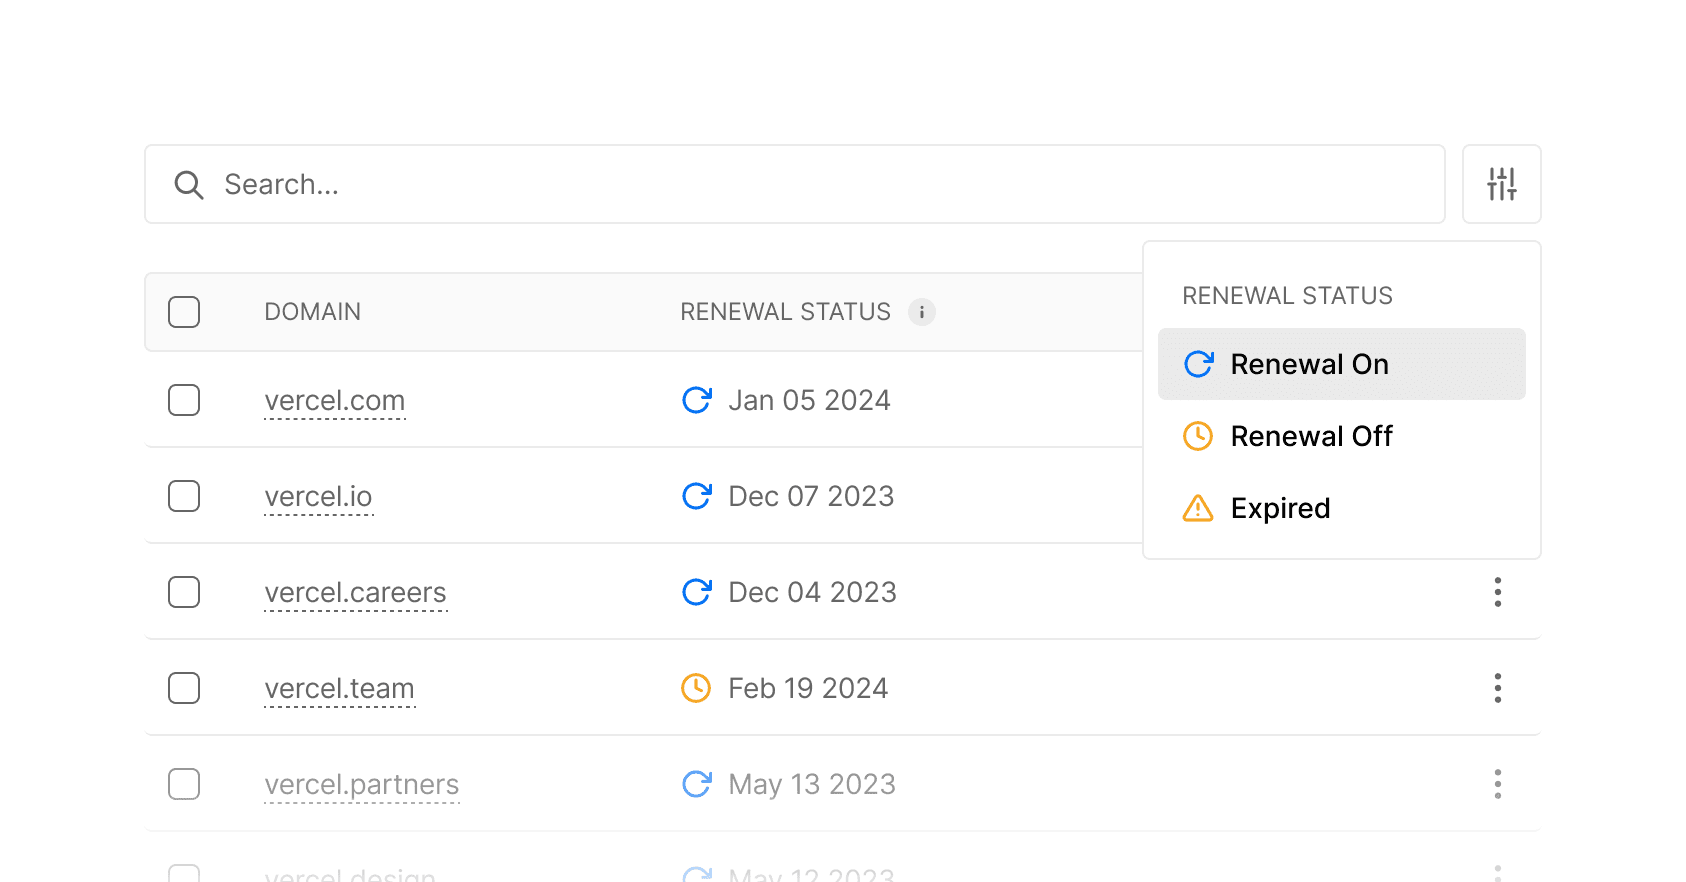Click clock icon beside Feb 19 2024

coord(696,688)
